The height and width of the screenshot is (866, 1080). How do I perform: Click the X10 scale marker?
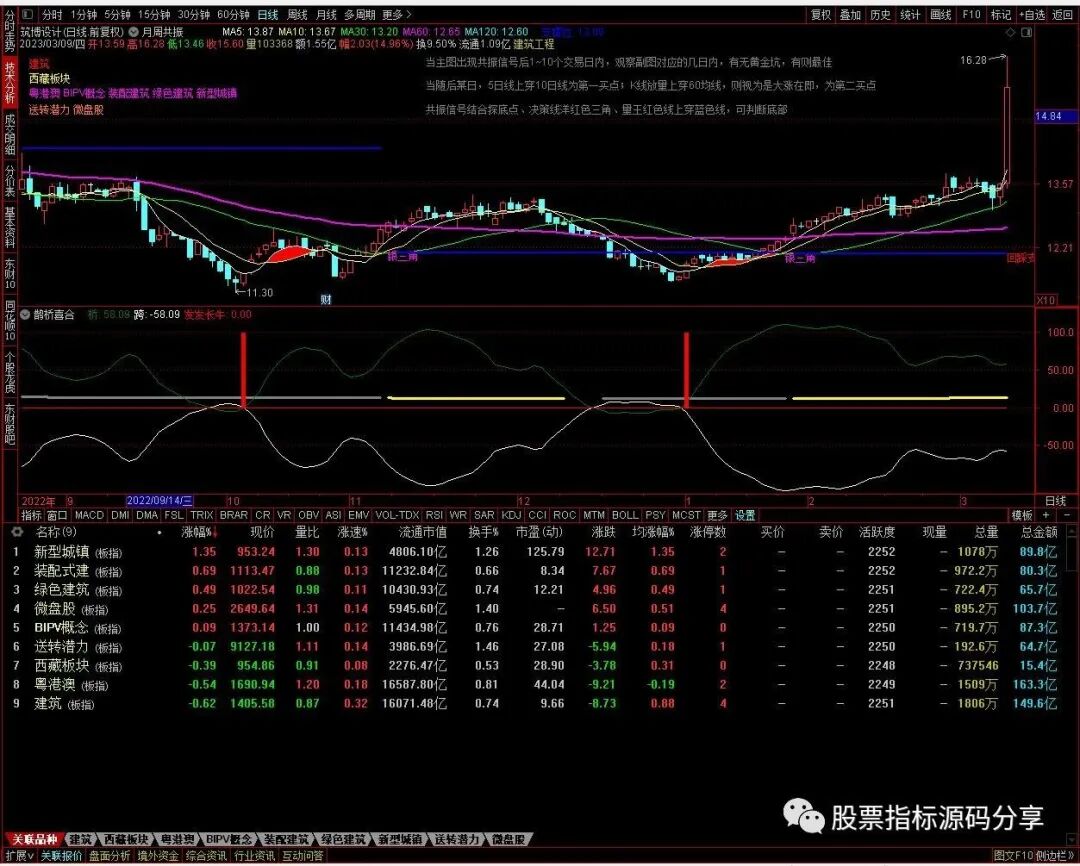click(x=1046, y=300)
